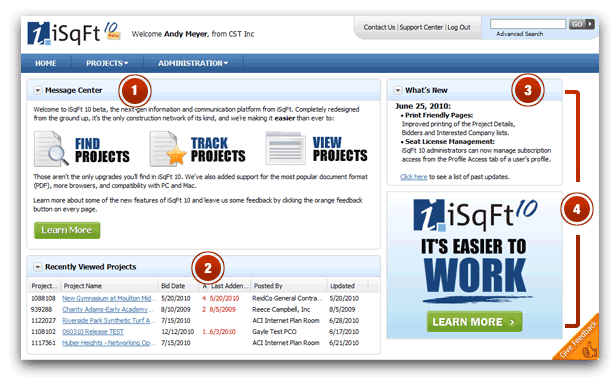Open Advanced Search

519,34
